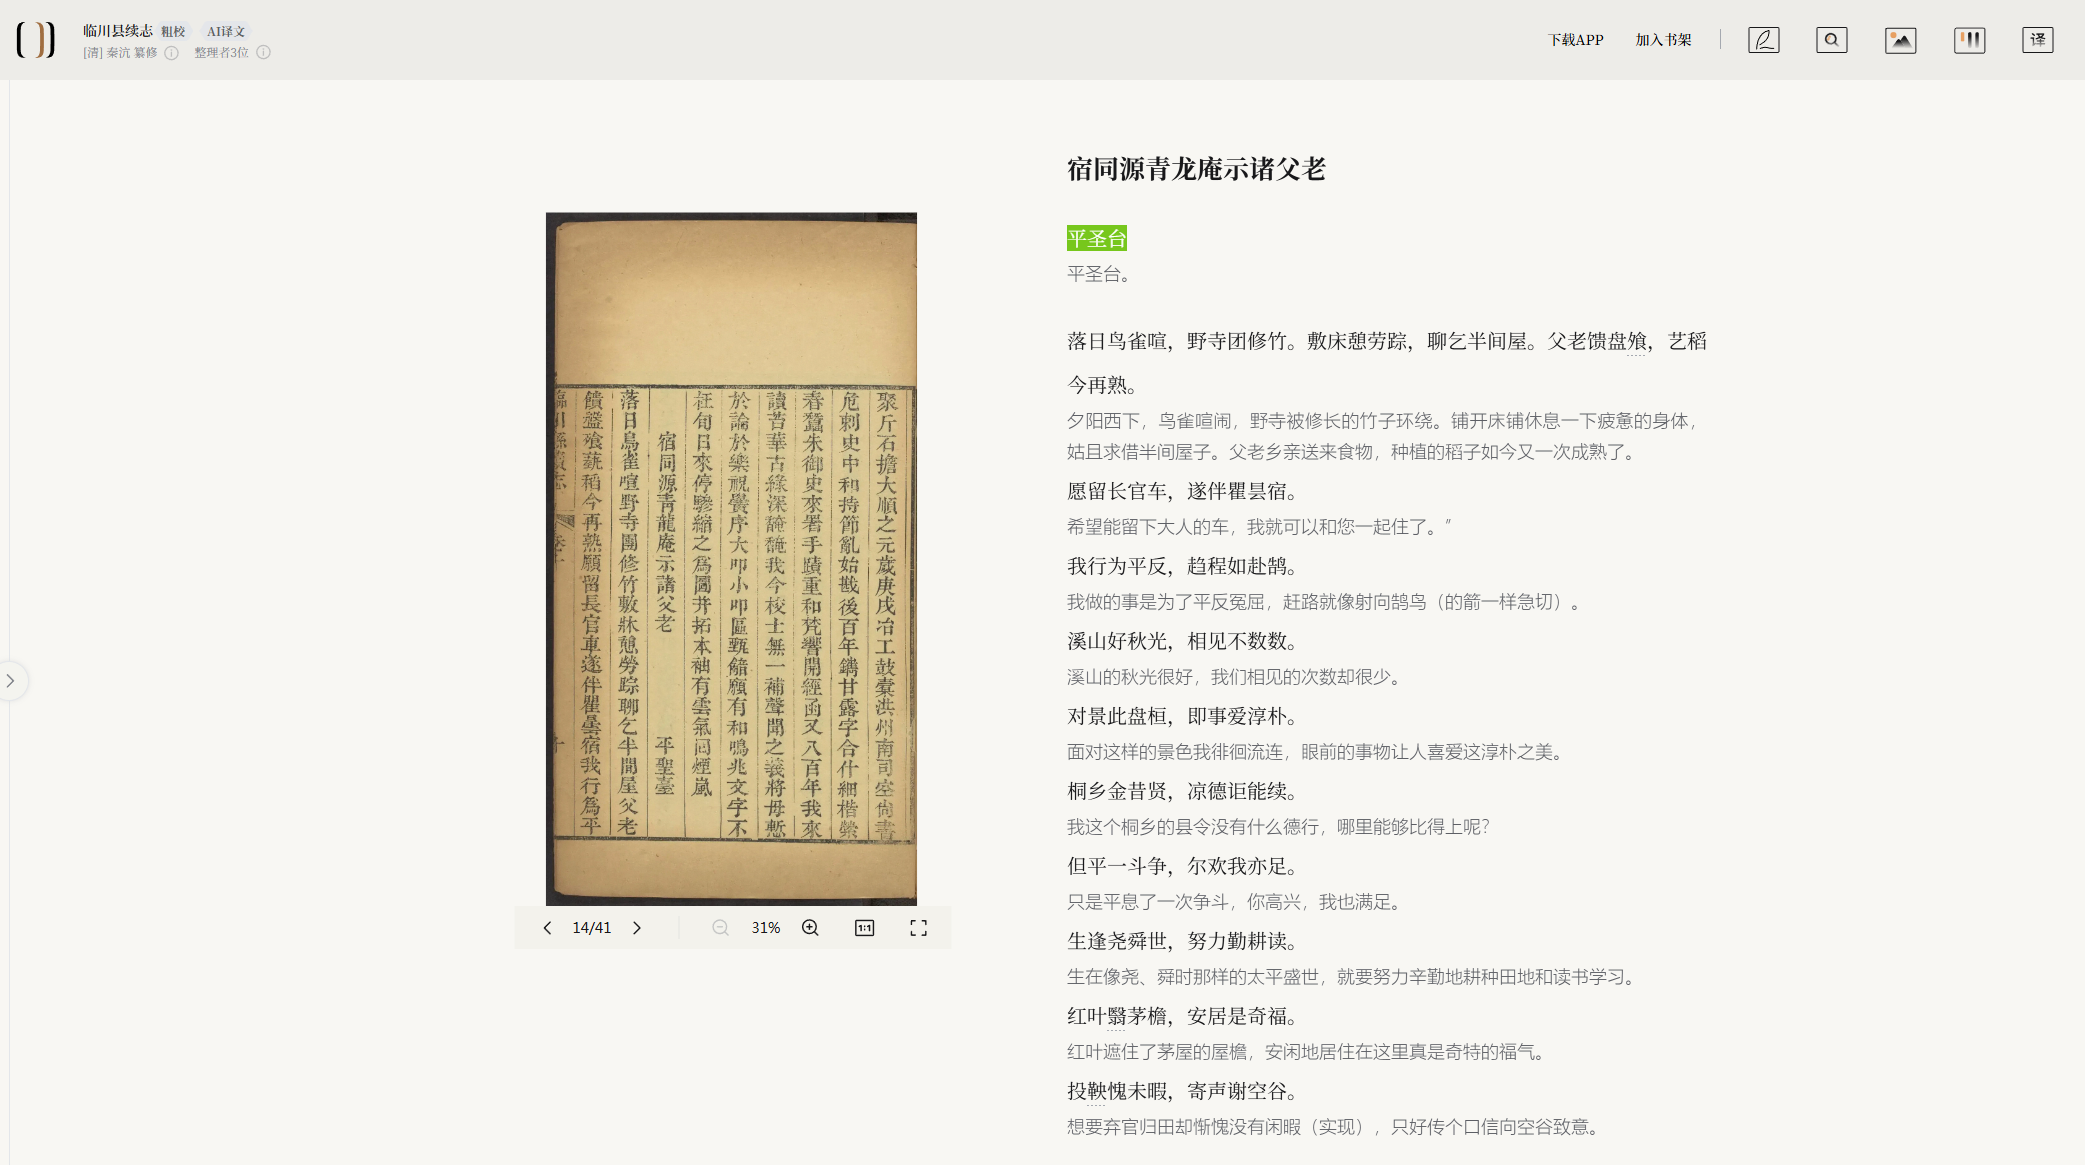2085x1165 pixels.
Task: Click the info icon next to 整理者3位
Action: (263, 53)
